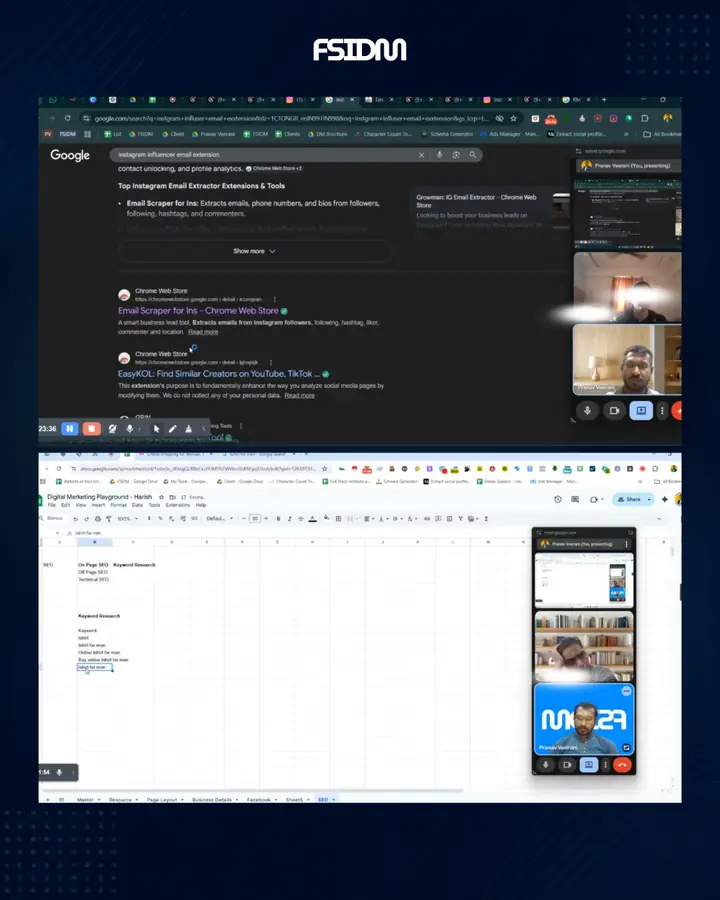The width and height of the screenshot is (720, 900).
Task: Switch to Facebook sheet tab
Action: 258,800
